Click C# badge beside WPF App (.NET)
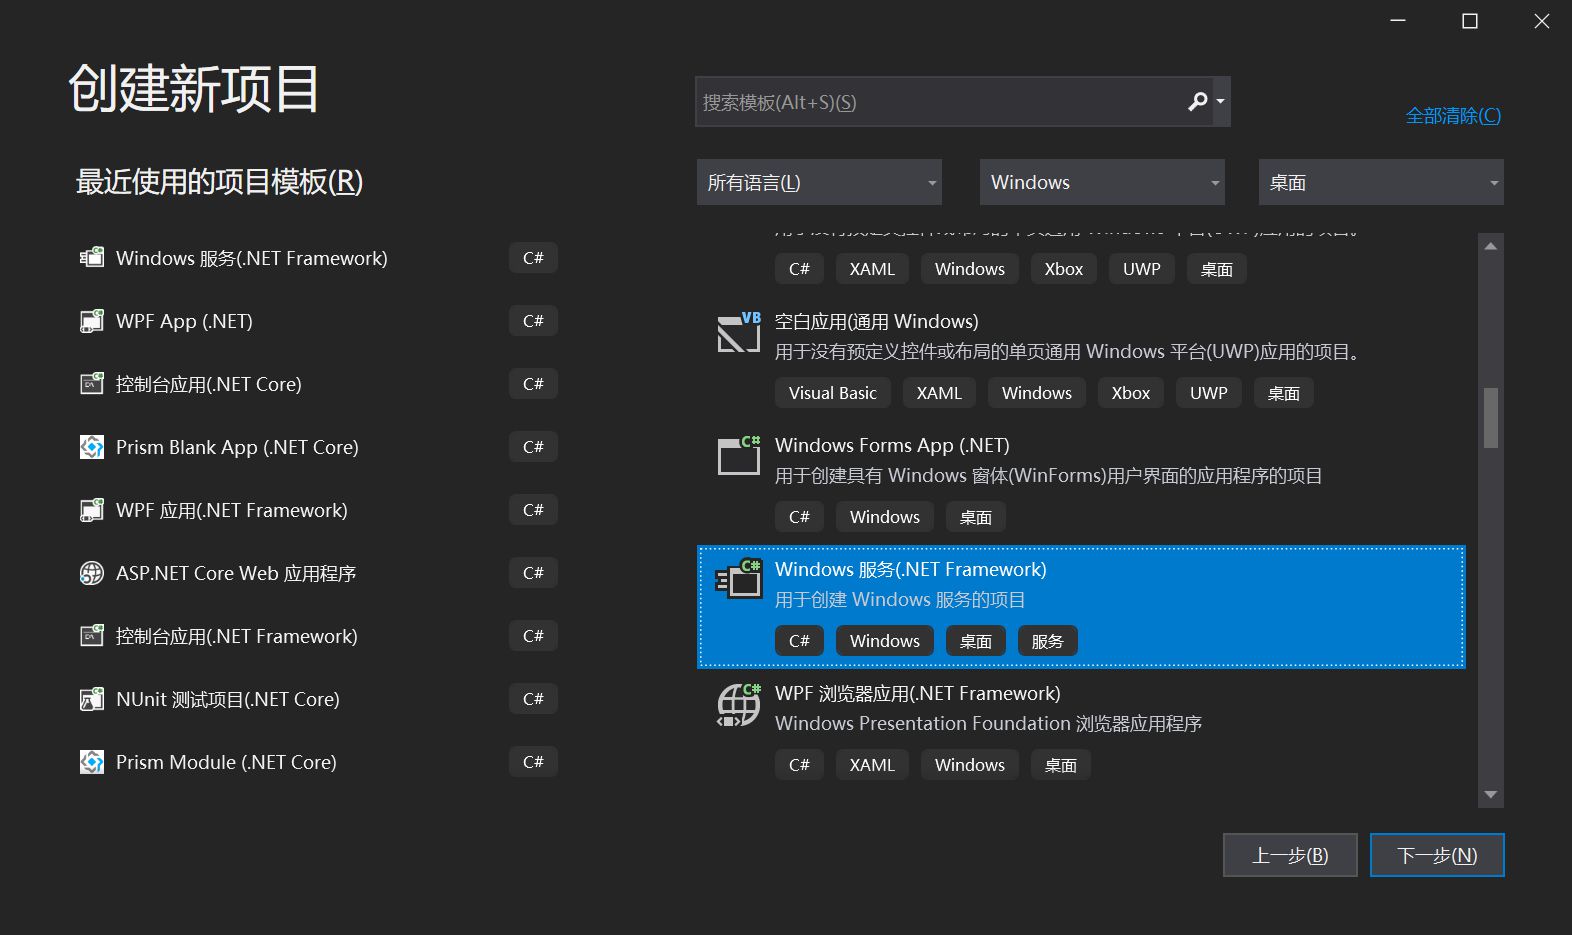The width and height of the screenshot is (1572, 935). pos(533,321)
